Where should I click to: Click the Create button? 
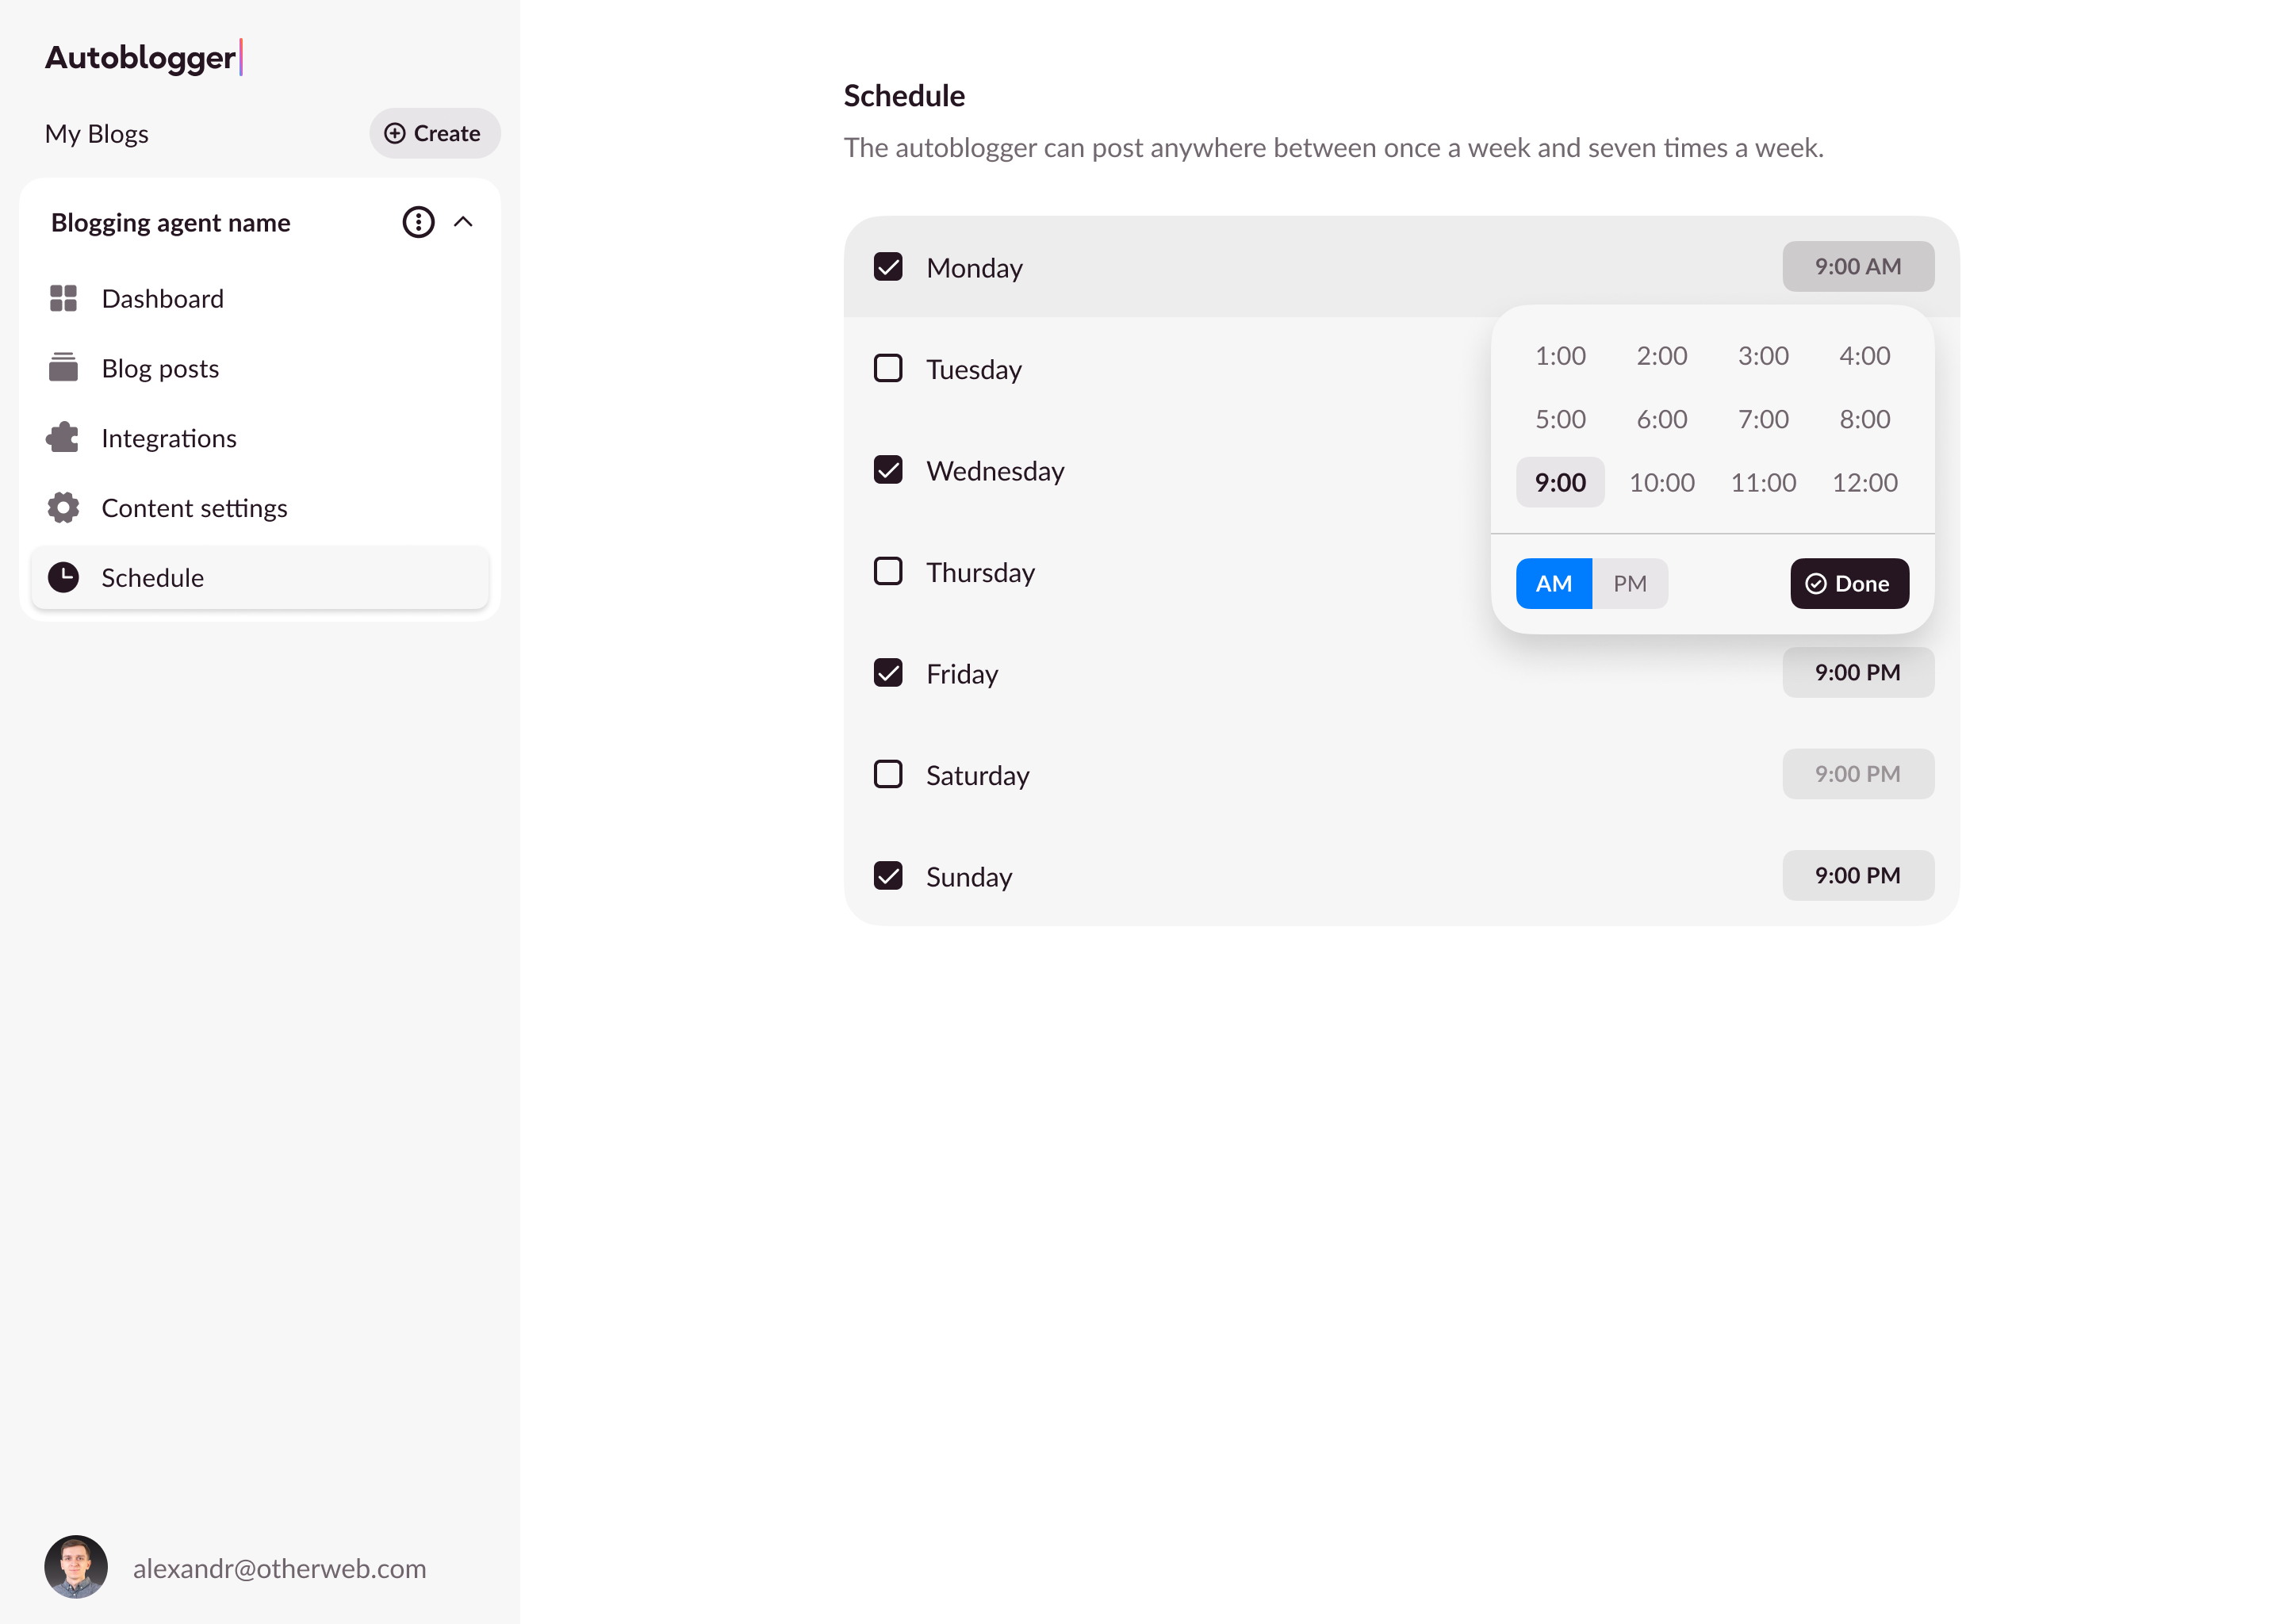[434, 133]
